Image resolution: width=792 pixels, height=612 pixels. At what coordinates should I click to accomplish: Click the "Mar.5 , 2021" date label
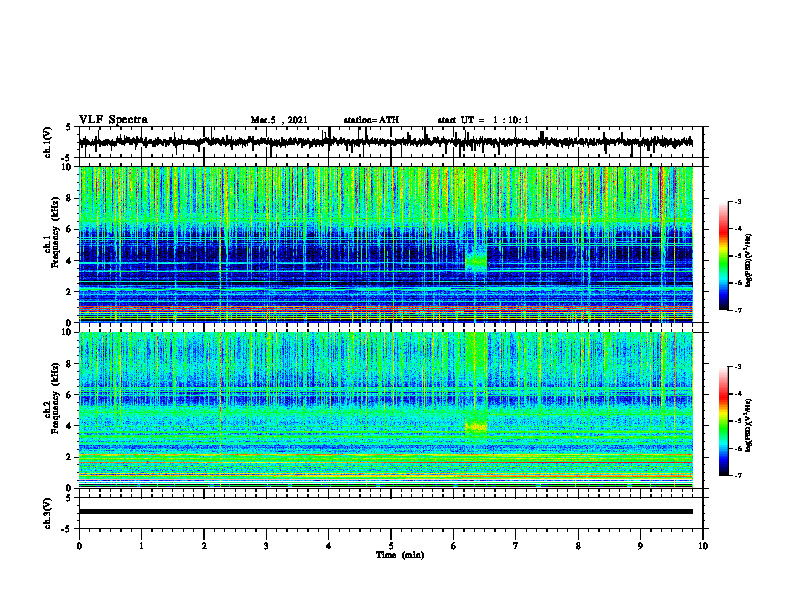coord(279,120)
